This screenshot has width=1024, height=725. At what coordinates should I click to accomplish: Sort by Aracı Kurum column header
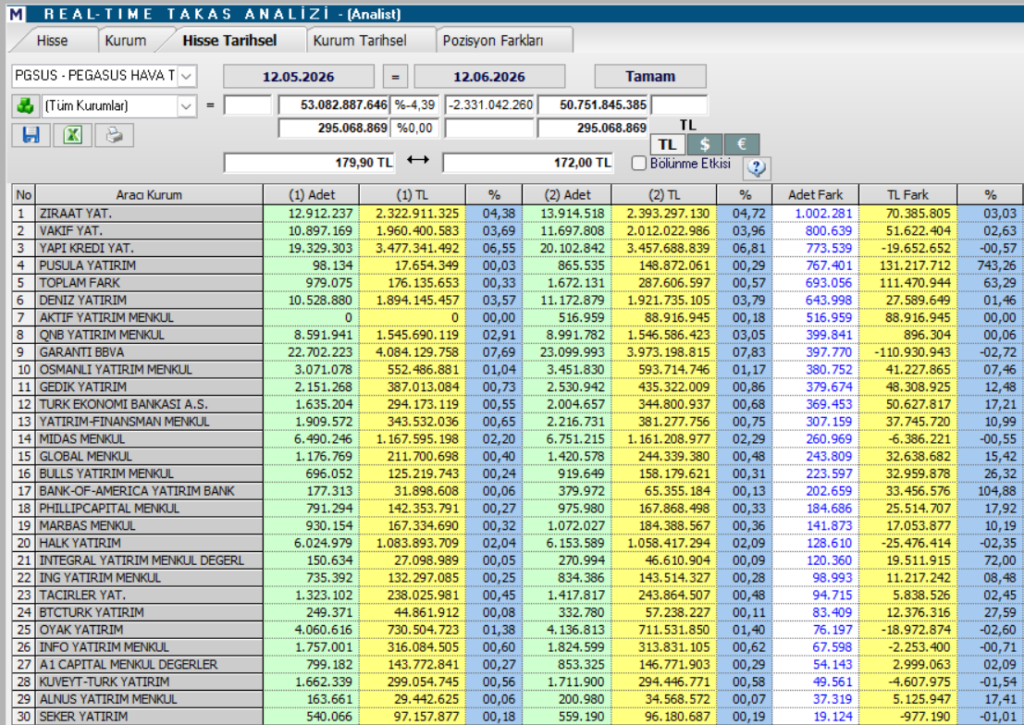(149, 195)
